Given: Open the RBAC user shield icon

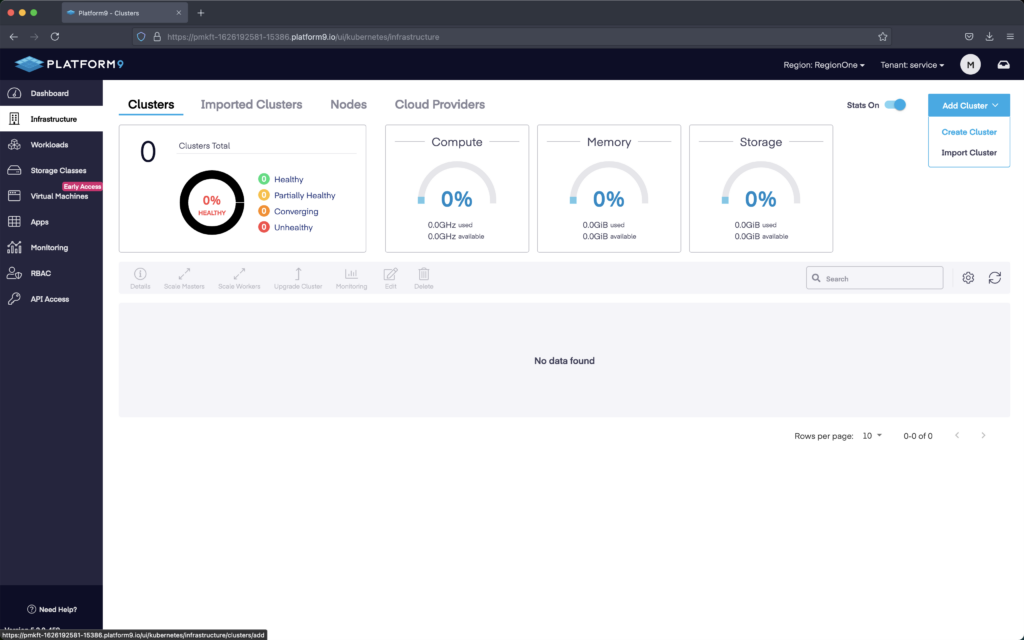Looking at the screenshot, I should [x=14, y=273].
